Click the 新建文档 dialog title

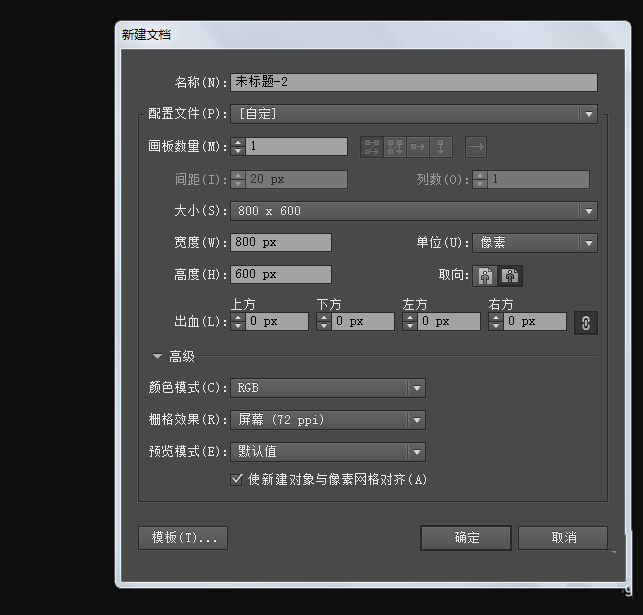coord(146,35)
